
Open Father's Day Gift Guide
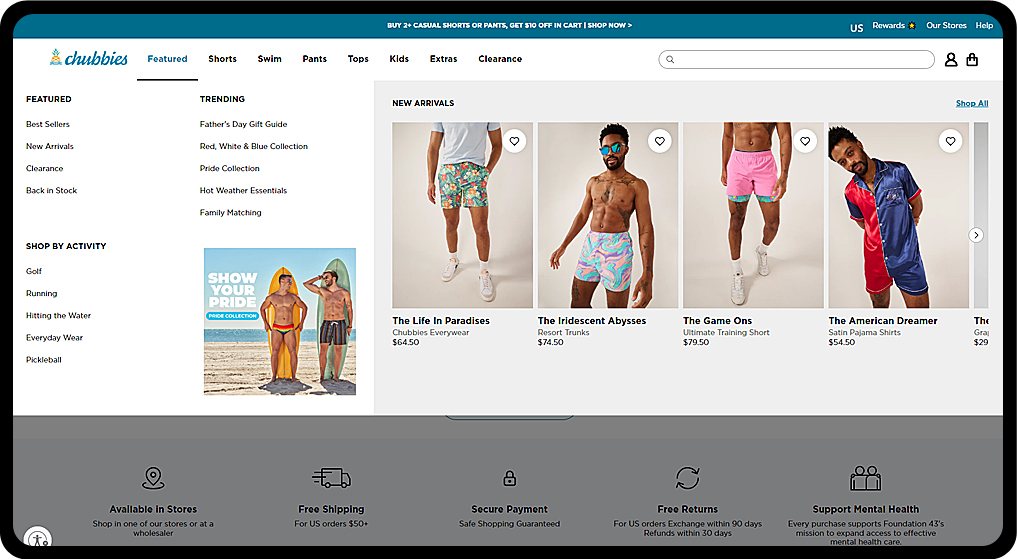coord(243,124)
